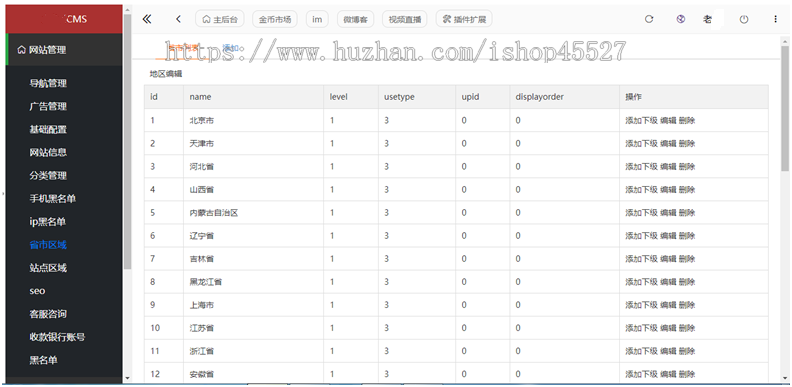Click 编辑 for 山西省
This screenshot has height=387, width=792.
click(668, 189)
